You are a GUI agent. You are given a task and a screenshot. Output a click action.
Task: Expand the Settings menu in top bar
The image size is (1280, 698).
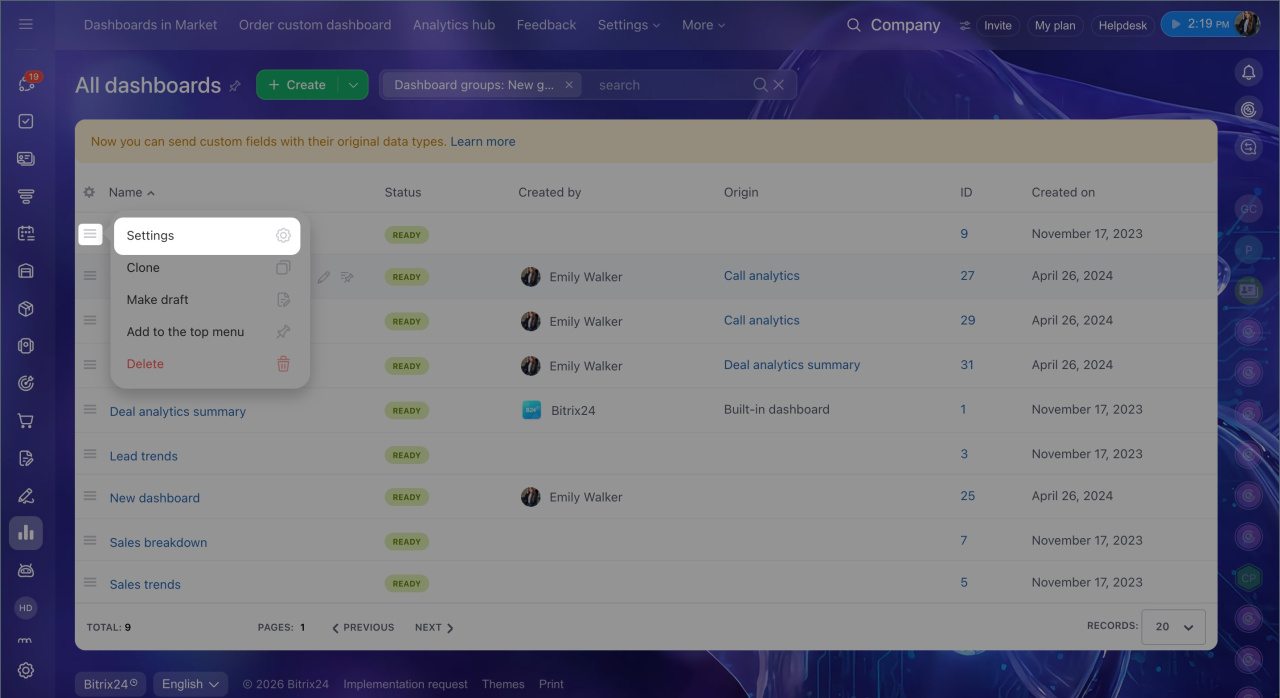pyautogui.click(x=629, y=25)
